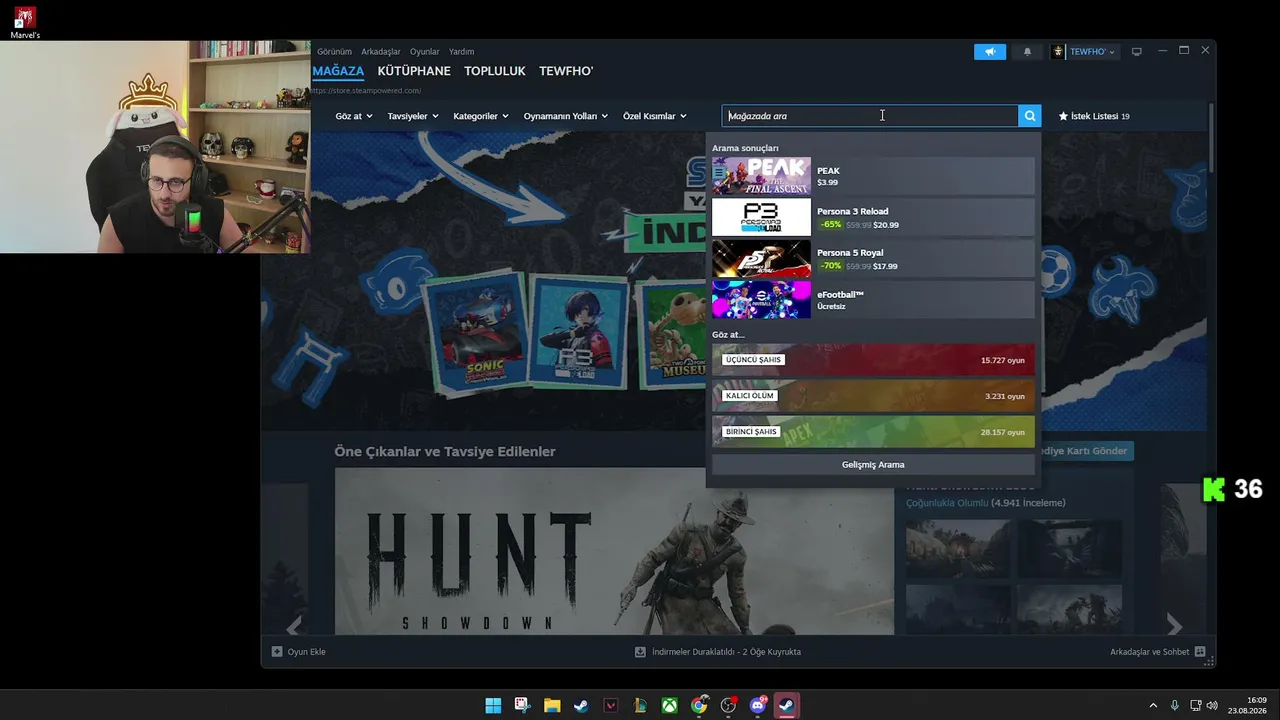This screenshot has width=1280, height=720.
Task: Browse the KALICI ÖLÜM tag
Action: (873, 396)
